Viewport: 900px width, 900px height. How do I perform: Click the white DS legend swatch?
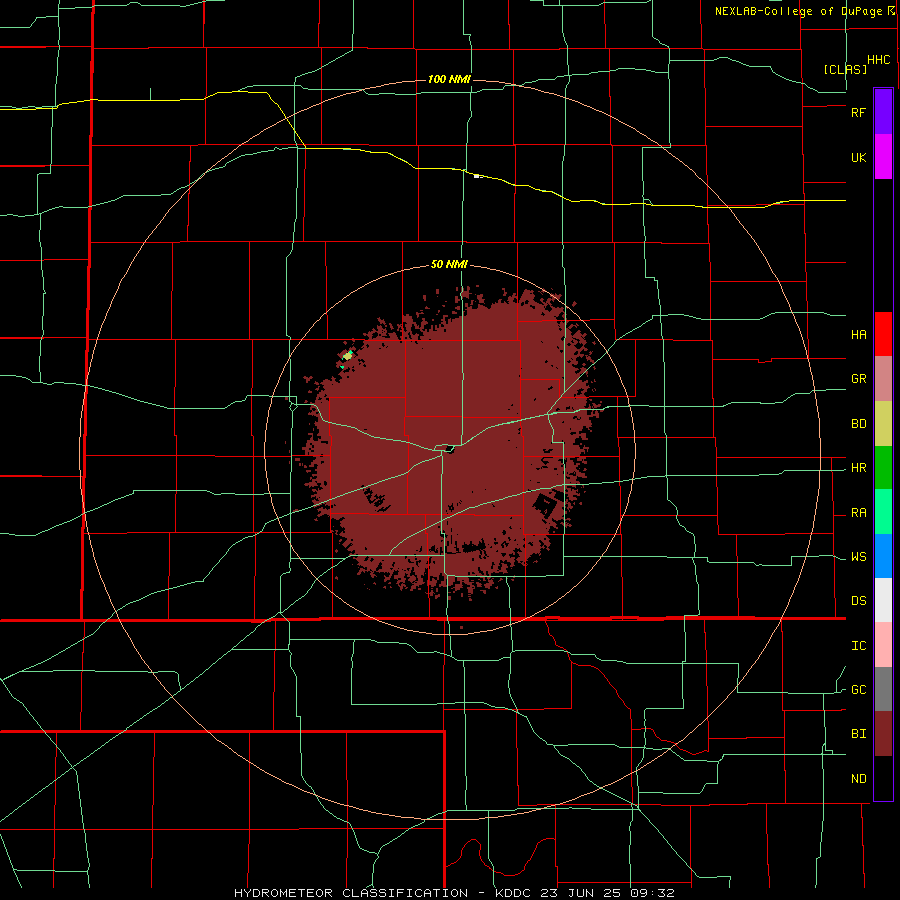click(x=883, y=600)
